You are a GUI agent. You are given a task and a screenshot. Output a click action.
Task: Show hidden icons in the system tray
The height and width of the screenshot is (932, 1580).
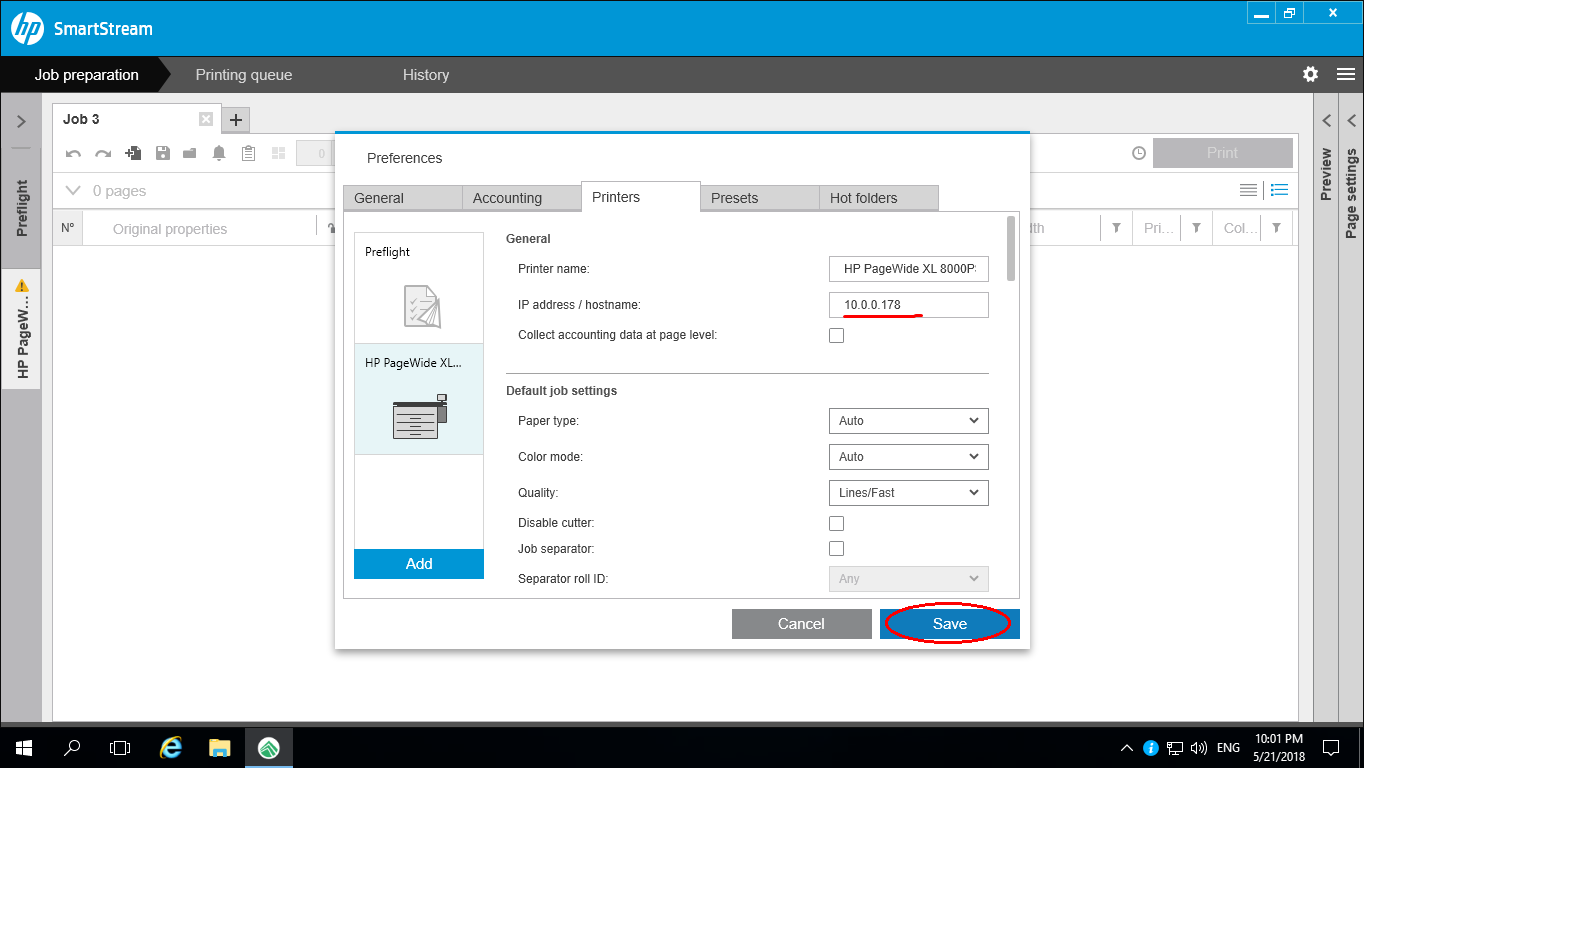1127,748
